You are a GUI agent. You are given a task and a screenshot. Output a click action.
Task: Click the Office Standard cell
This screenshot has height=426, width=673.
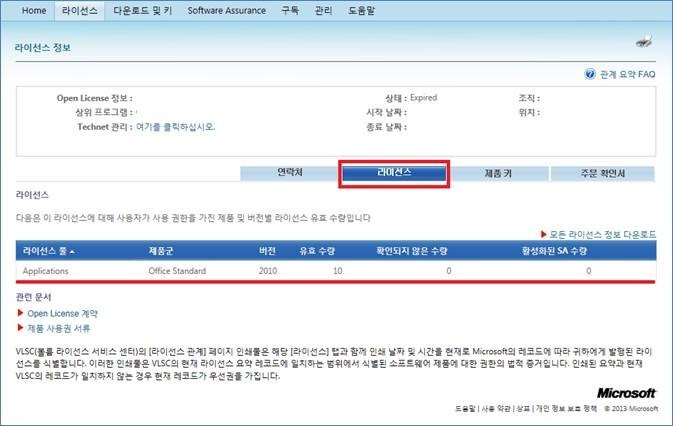(177, 271)
